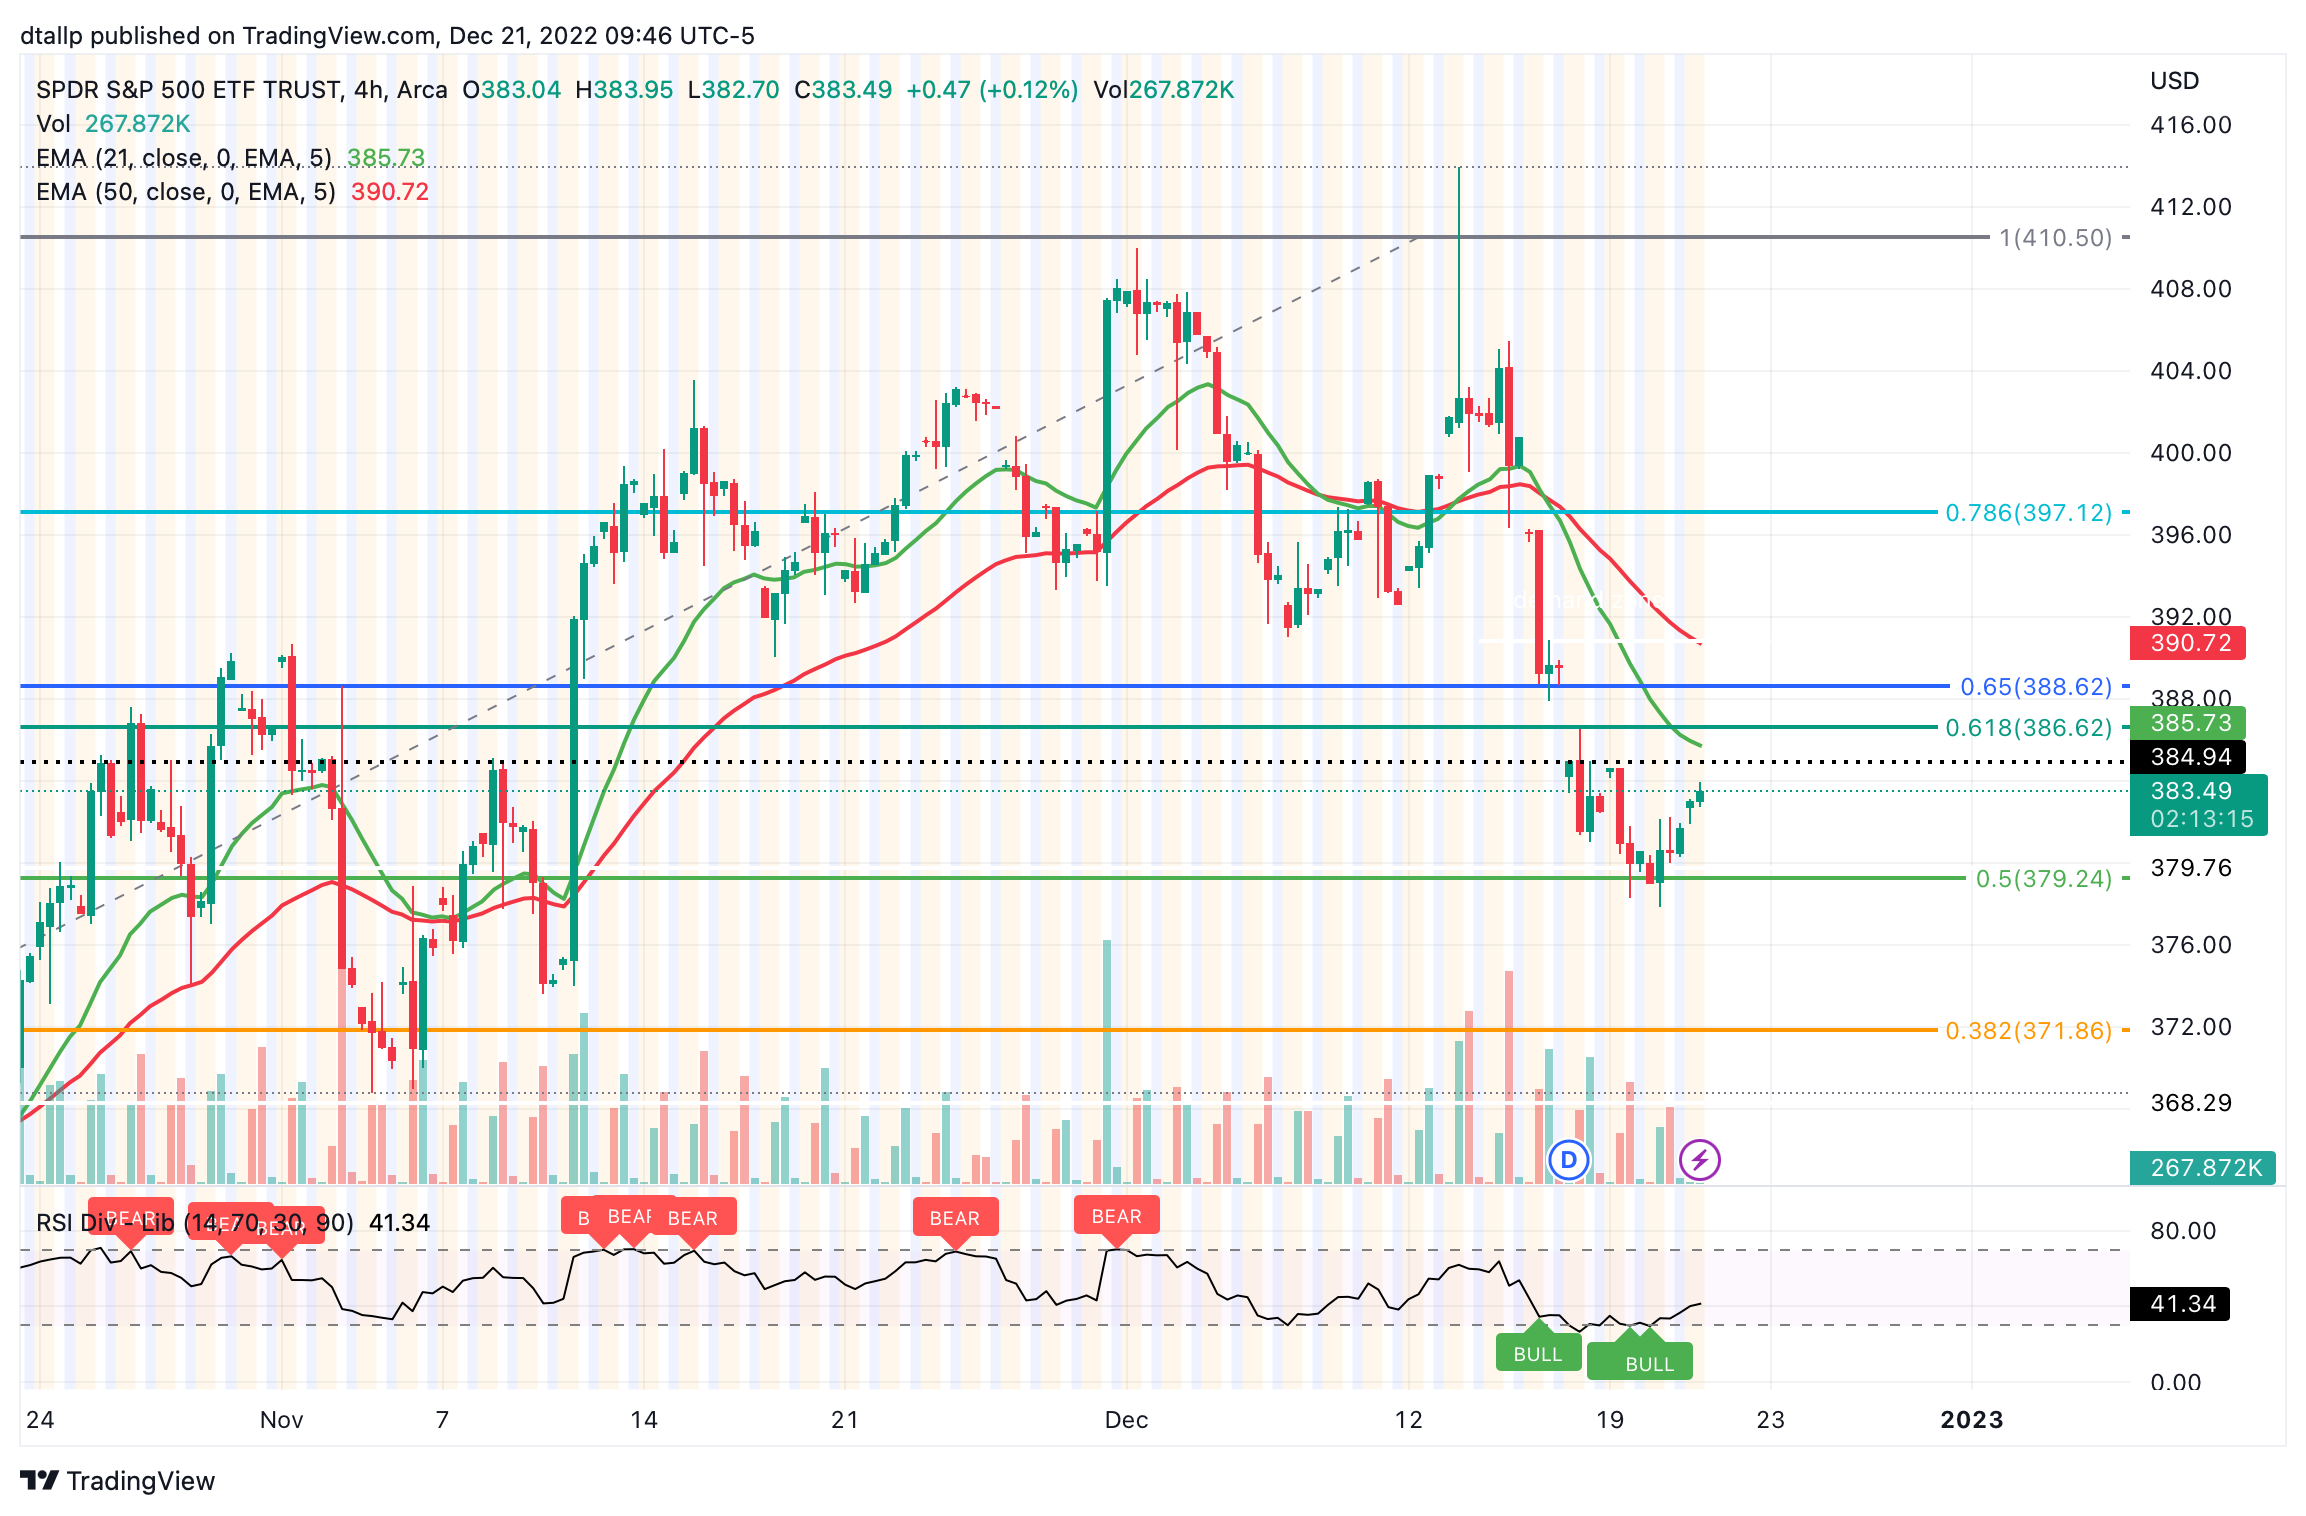Viewport: 2306px width, 1516px height.
Task: Click the Nov label on the time axis
Action: click(x=281, y=1420)
